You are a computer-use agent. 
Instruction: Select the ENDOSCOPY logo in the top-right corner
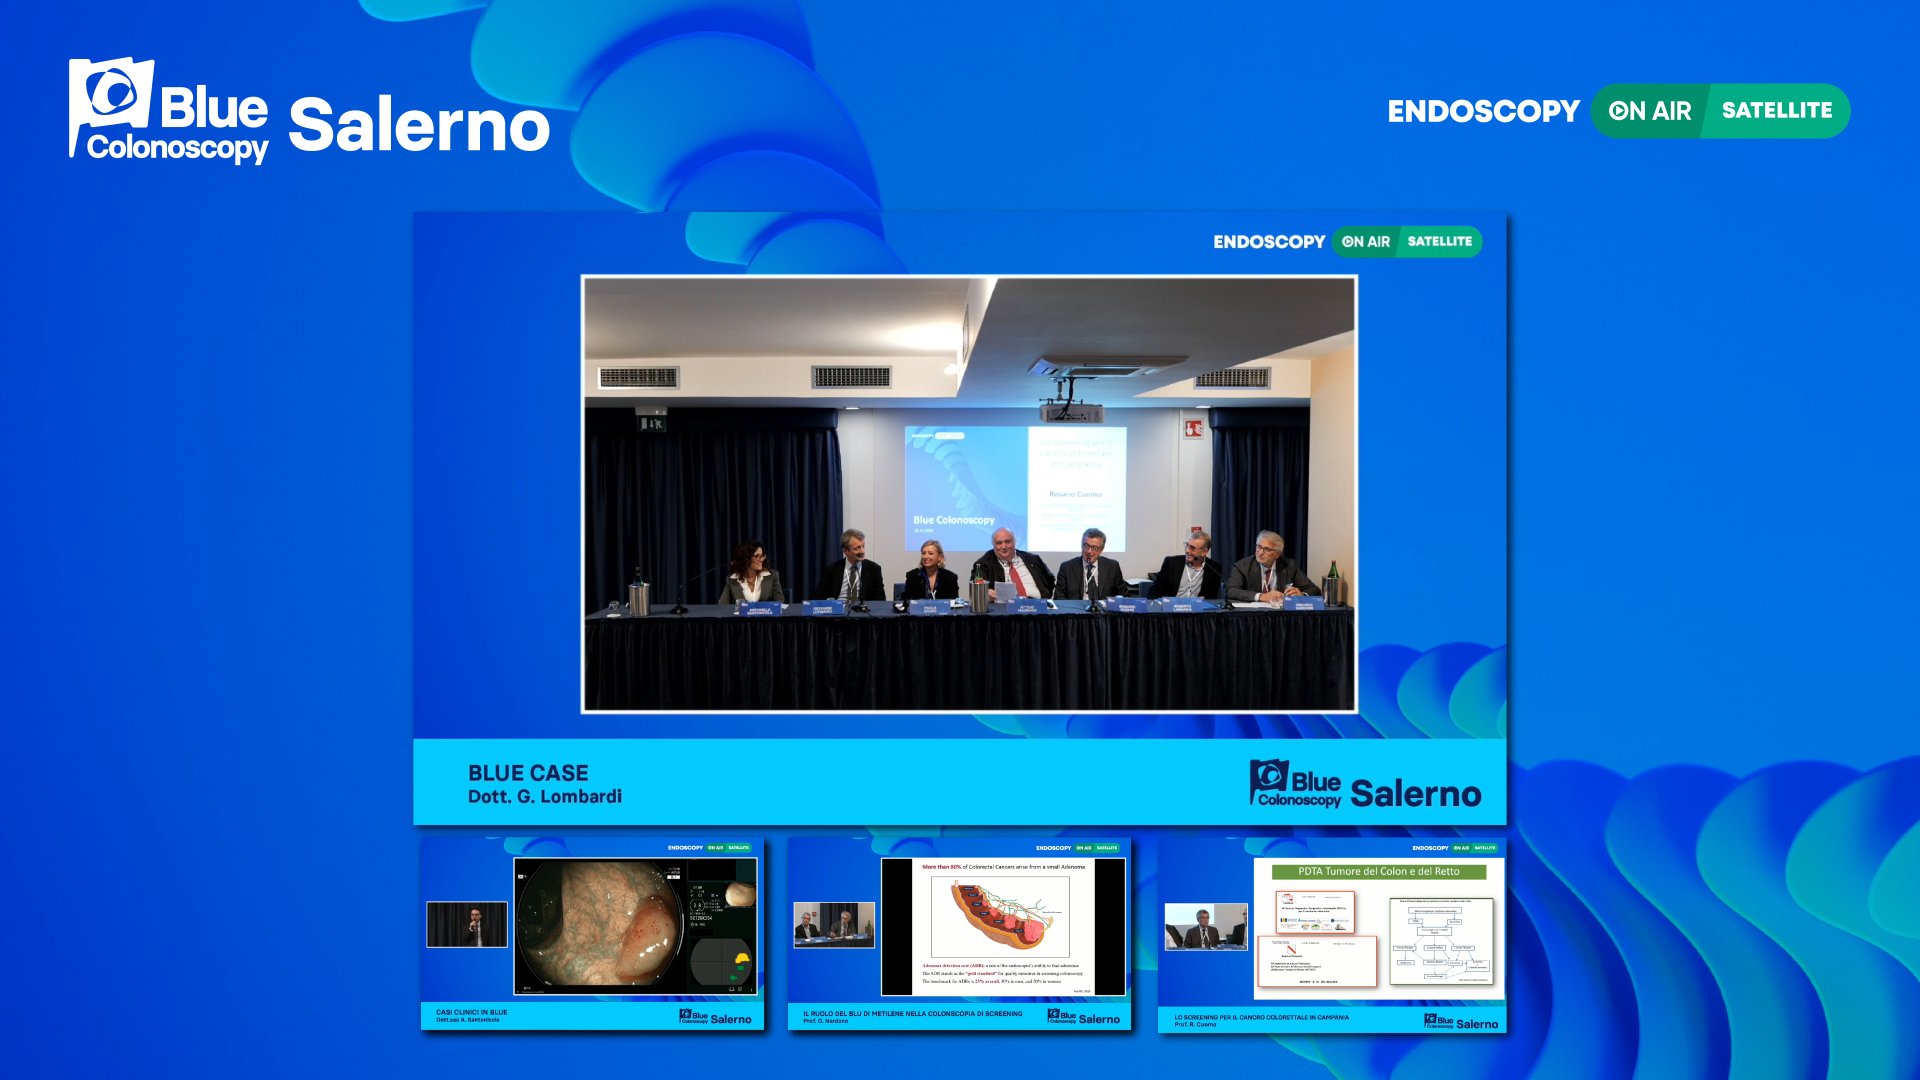[1482, 111]
